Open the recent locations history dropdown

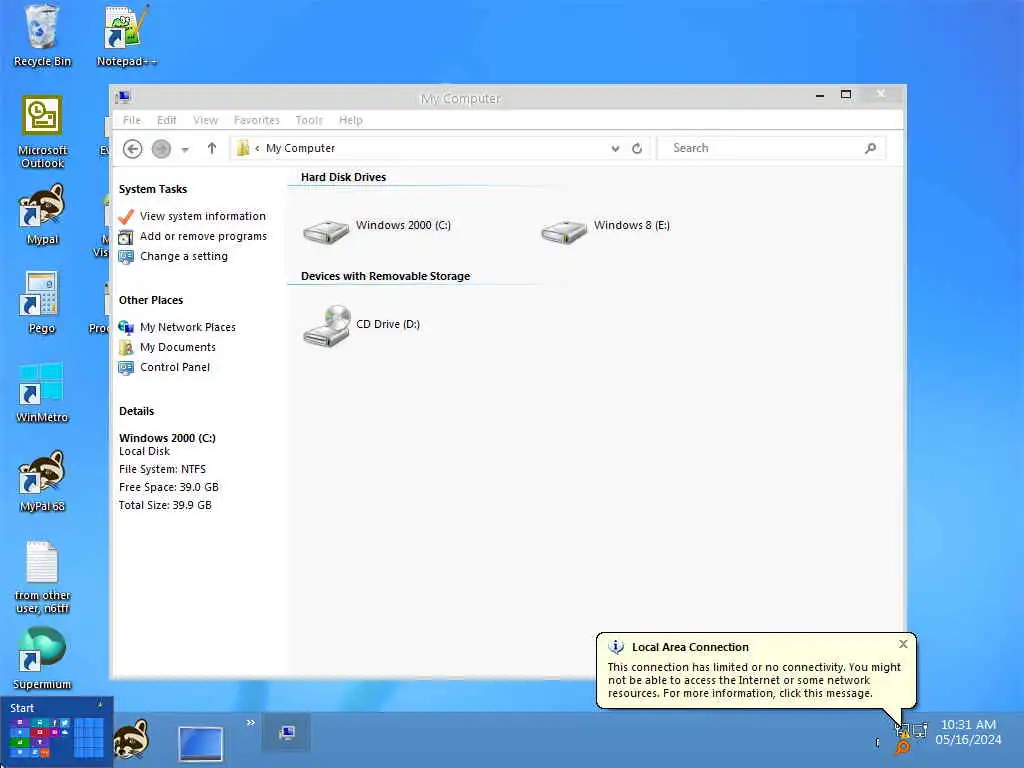click(185, 150)
